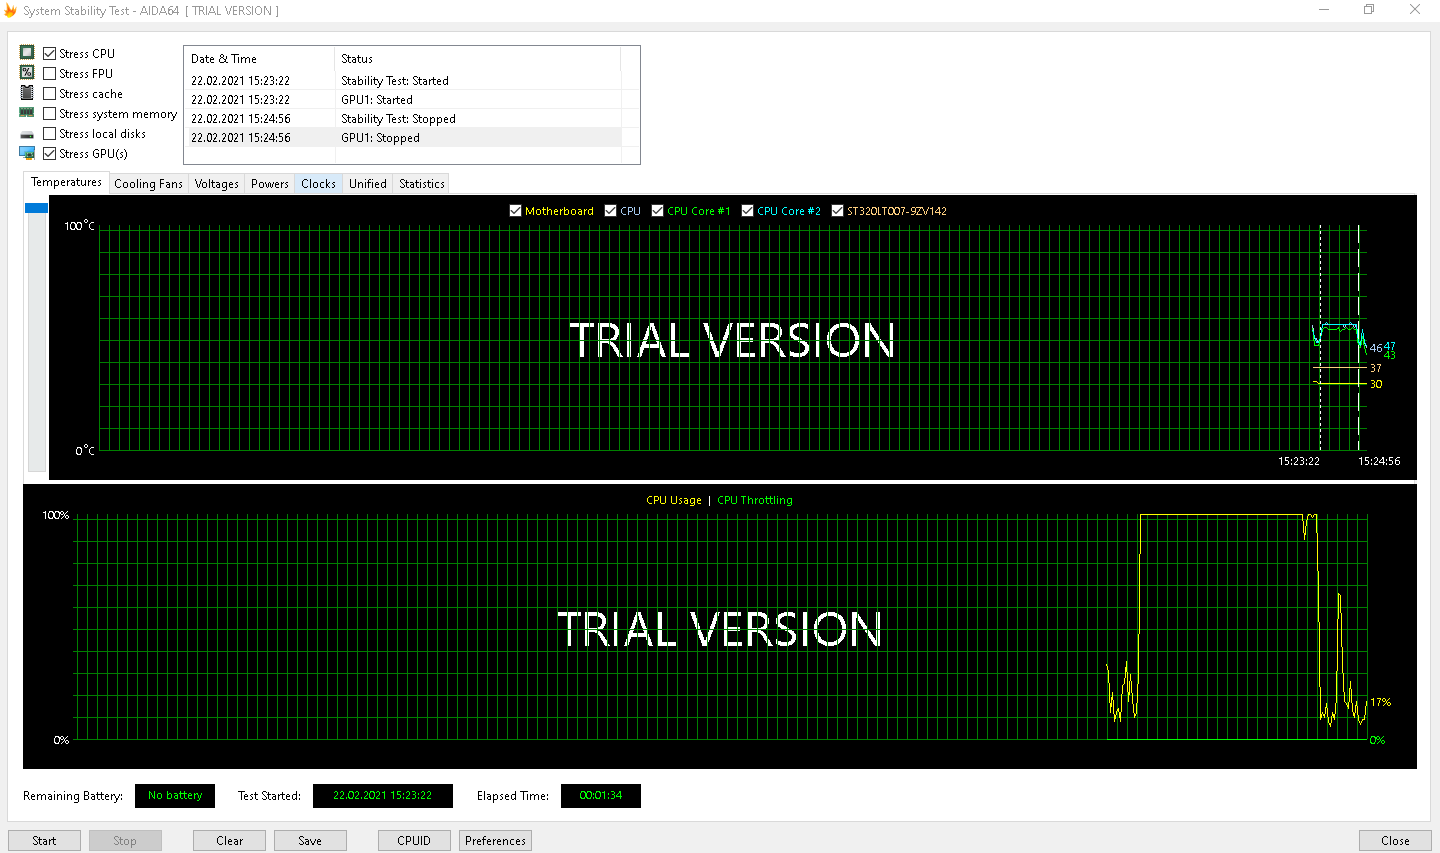Toggle the CPU Core #1 graph checkbox
This screenshot has height=853, width=1440.
(x=658, y=211)
